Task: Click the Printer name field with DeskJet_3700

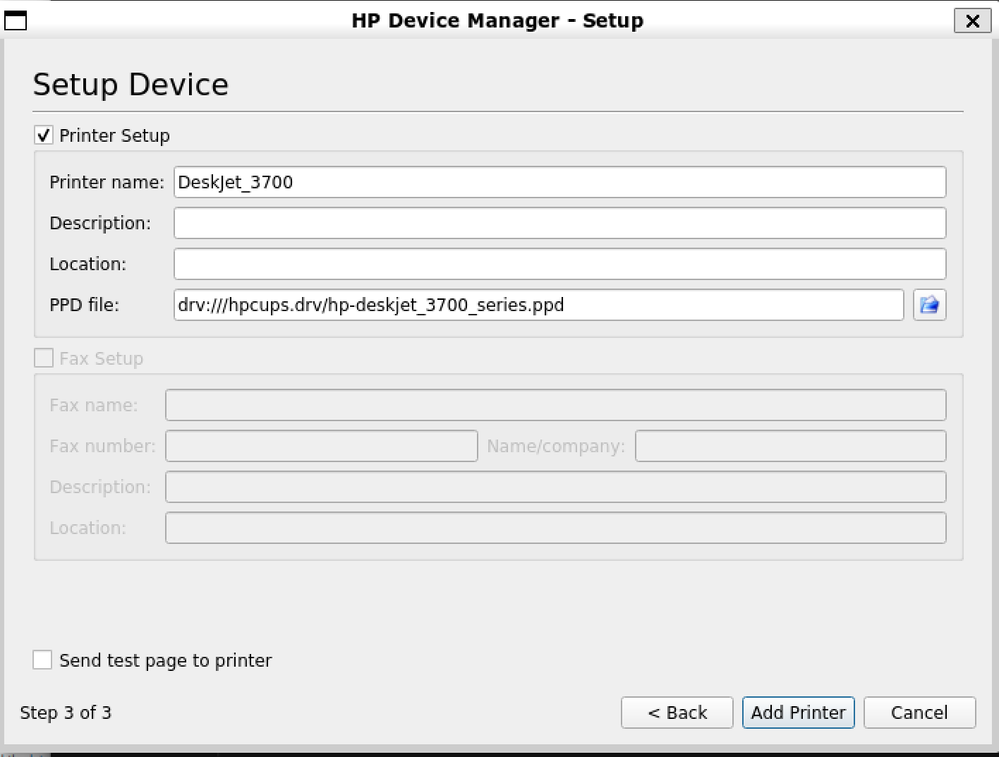Action: pyautogui.click(x=559, y=182)
